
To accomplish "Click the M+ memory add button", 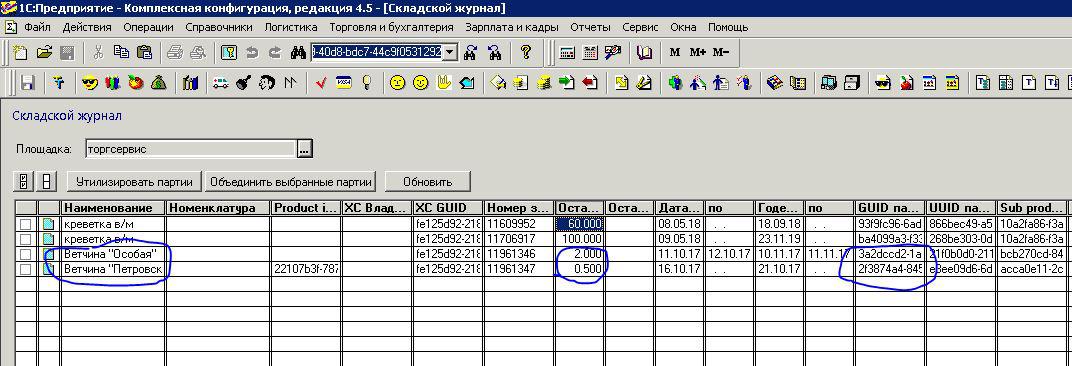I will click(x=697, y=53).
